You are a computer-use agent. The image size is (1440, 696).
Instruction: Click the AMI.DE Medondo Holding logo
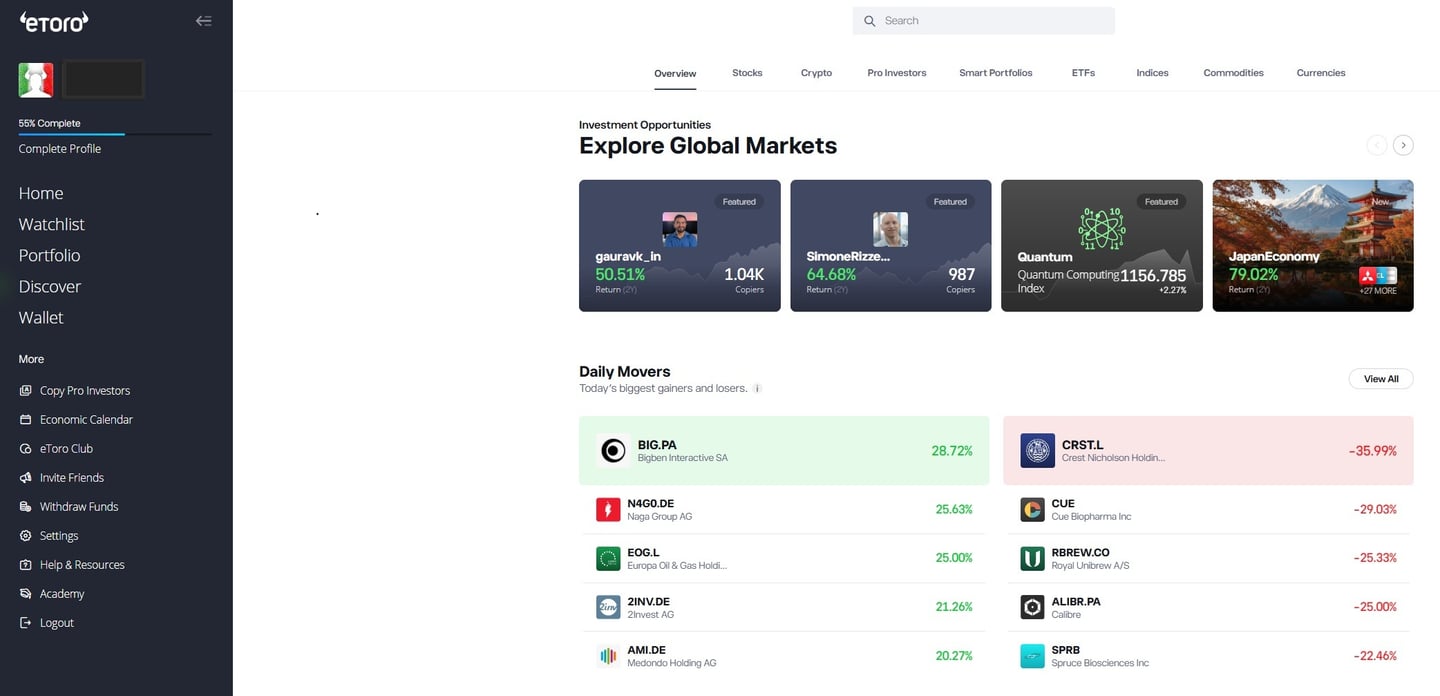pyautogui.click(x=608, y=656)
